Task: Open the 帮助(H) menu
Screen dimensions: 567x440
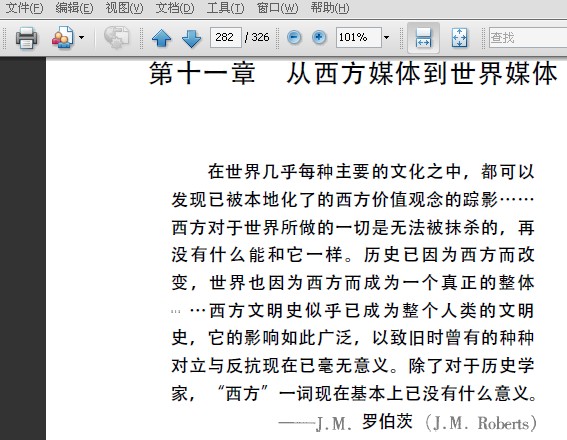Action: tap(330, 8)
